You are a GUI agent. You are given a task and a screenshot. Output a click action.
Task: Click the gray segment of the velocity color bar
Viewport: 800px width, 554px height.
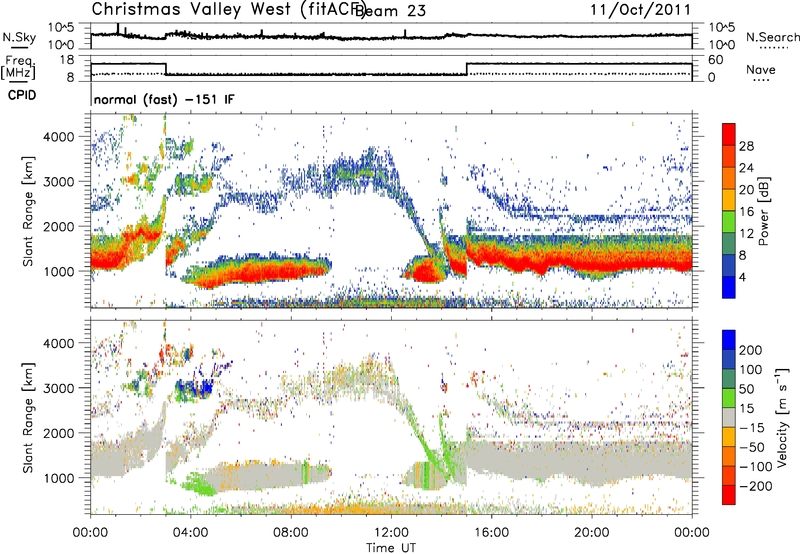729,417
